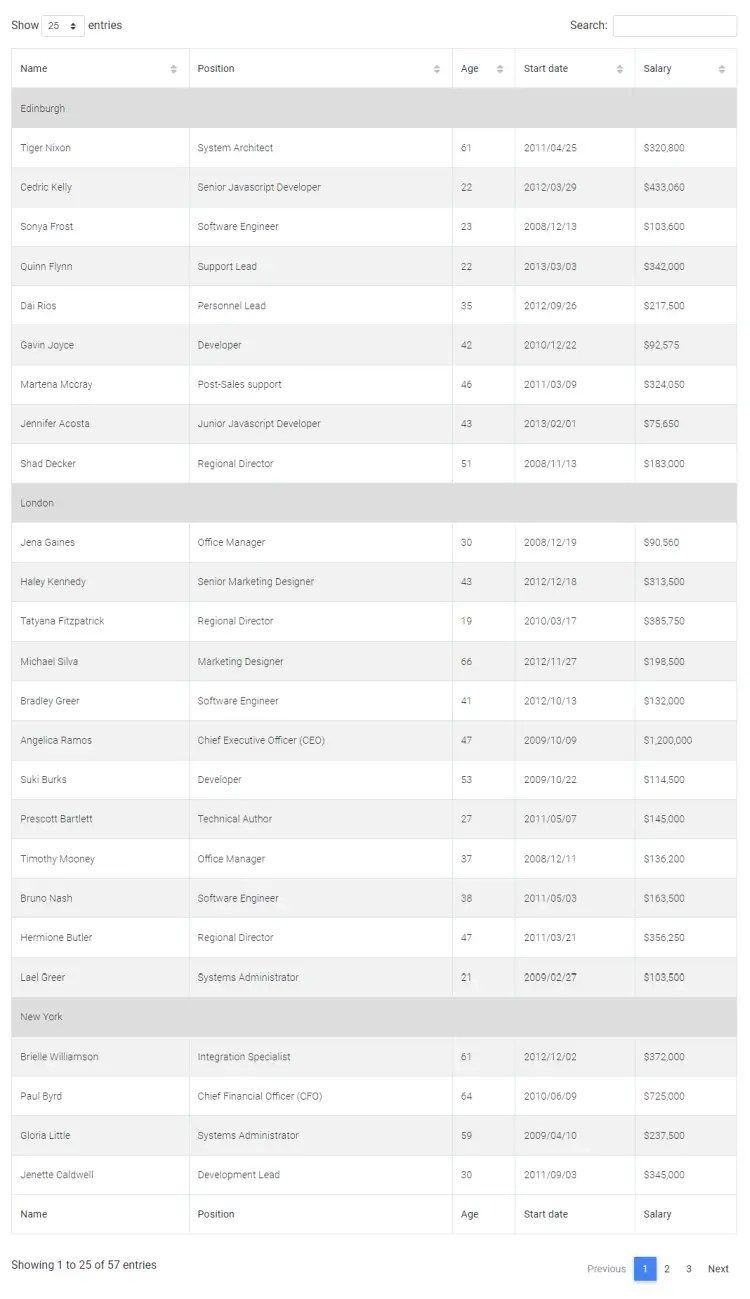Click the Edinburgh group header row
The image size is (750, 1299).
pos(375,107)
